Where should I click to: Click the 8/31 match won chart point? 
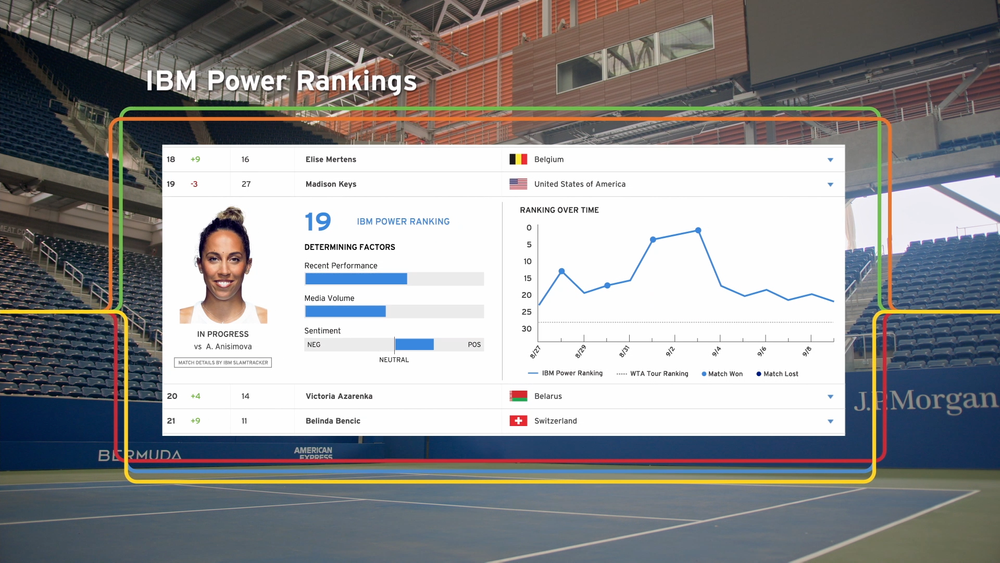pyautogui.click(x=607, y=286)
